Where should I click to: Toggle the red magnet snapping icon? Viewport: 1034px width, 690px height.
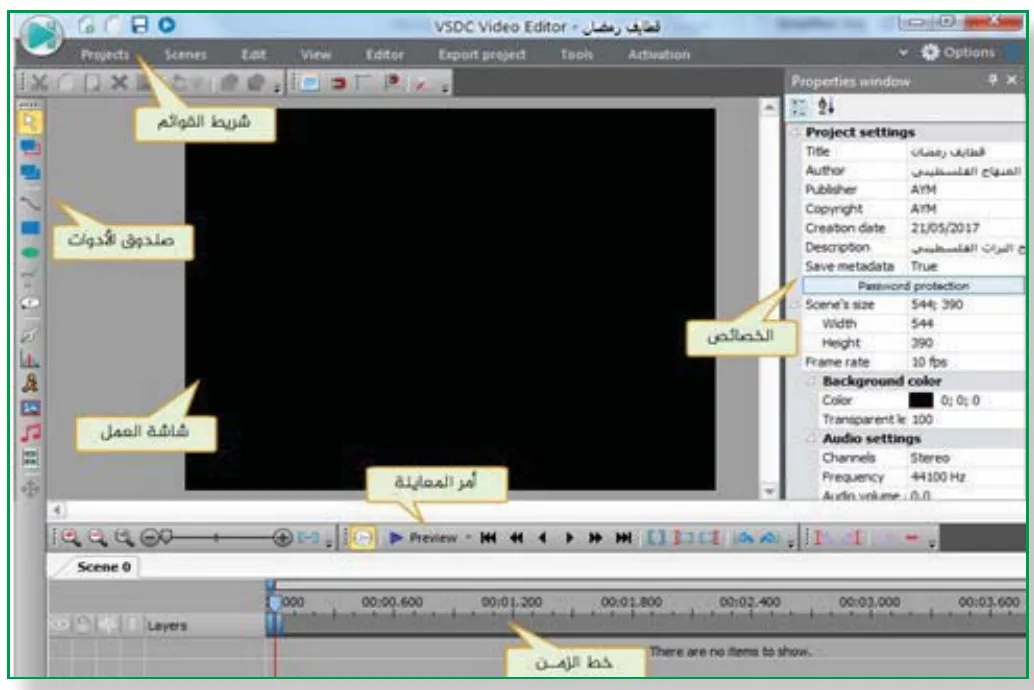point(338,83)
